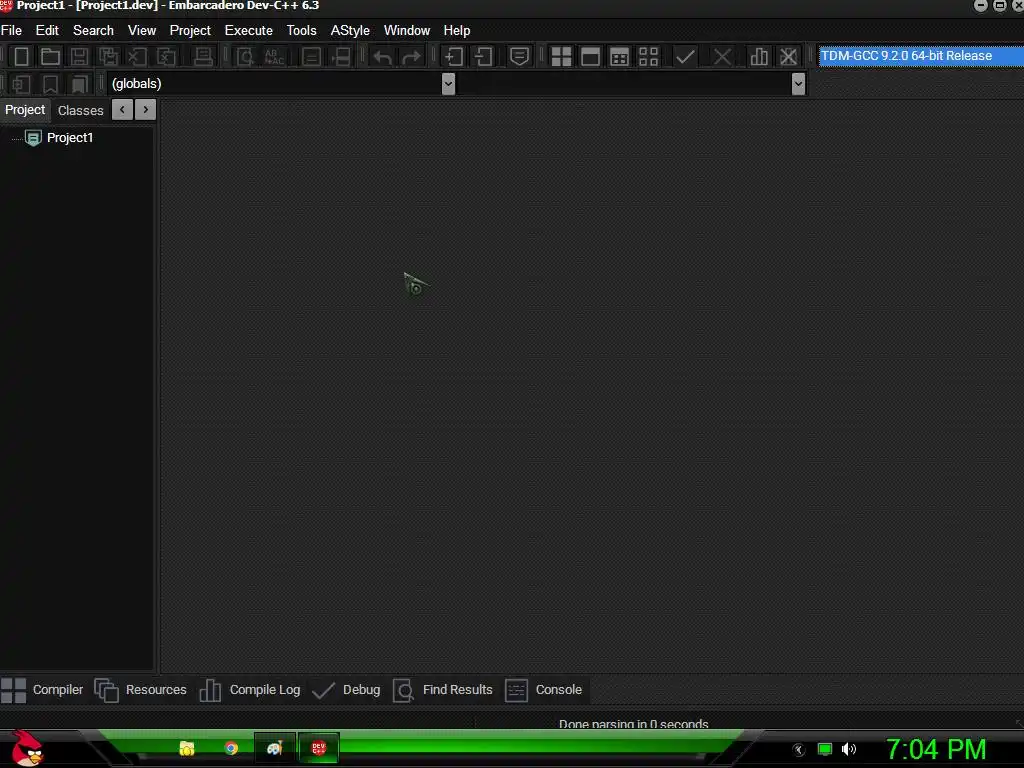Click the Print toolbar icon
The height and width of the screenshot is (768, 1024).
point(203,56)
